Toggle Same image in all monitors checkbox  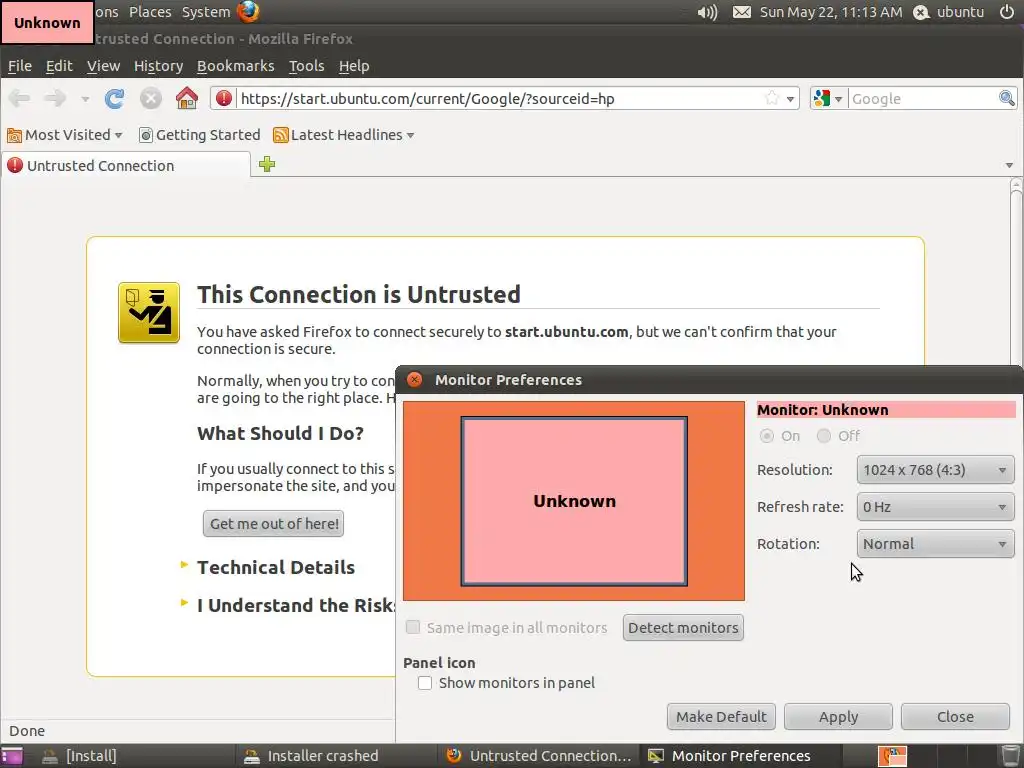[x=413, y=628]
